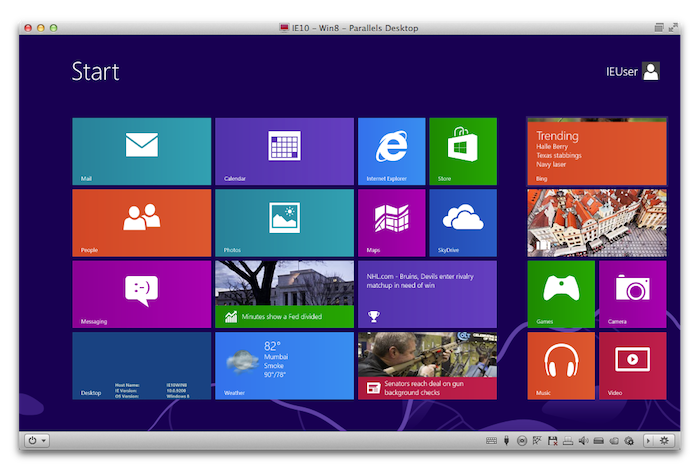Open the Video tile
700x472 pixels.
click(x=633, y=366)
